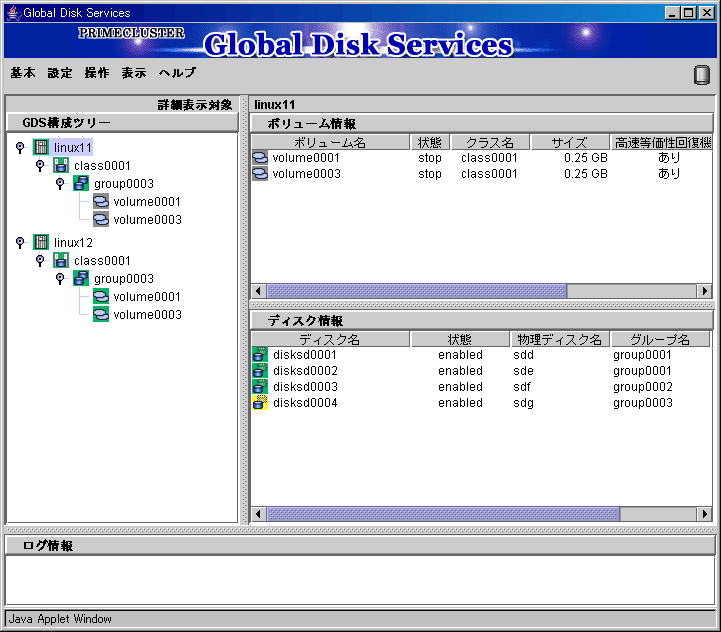The height and width of the screenshot is (632, 721).
Task: Click the ディスク名 column header
Action: pos(330,339)
